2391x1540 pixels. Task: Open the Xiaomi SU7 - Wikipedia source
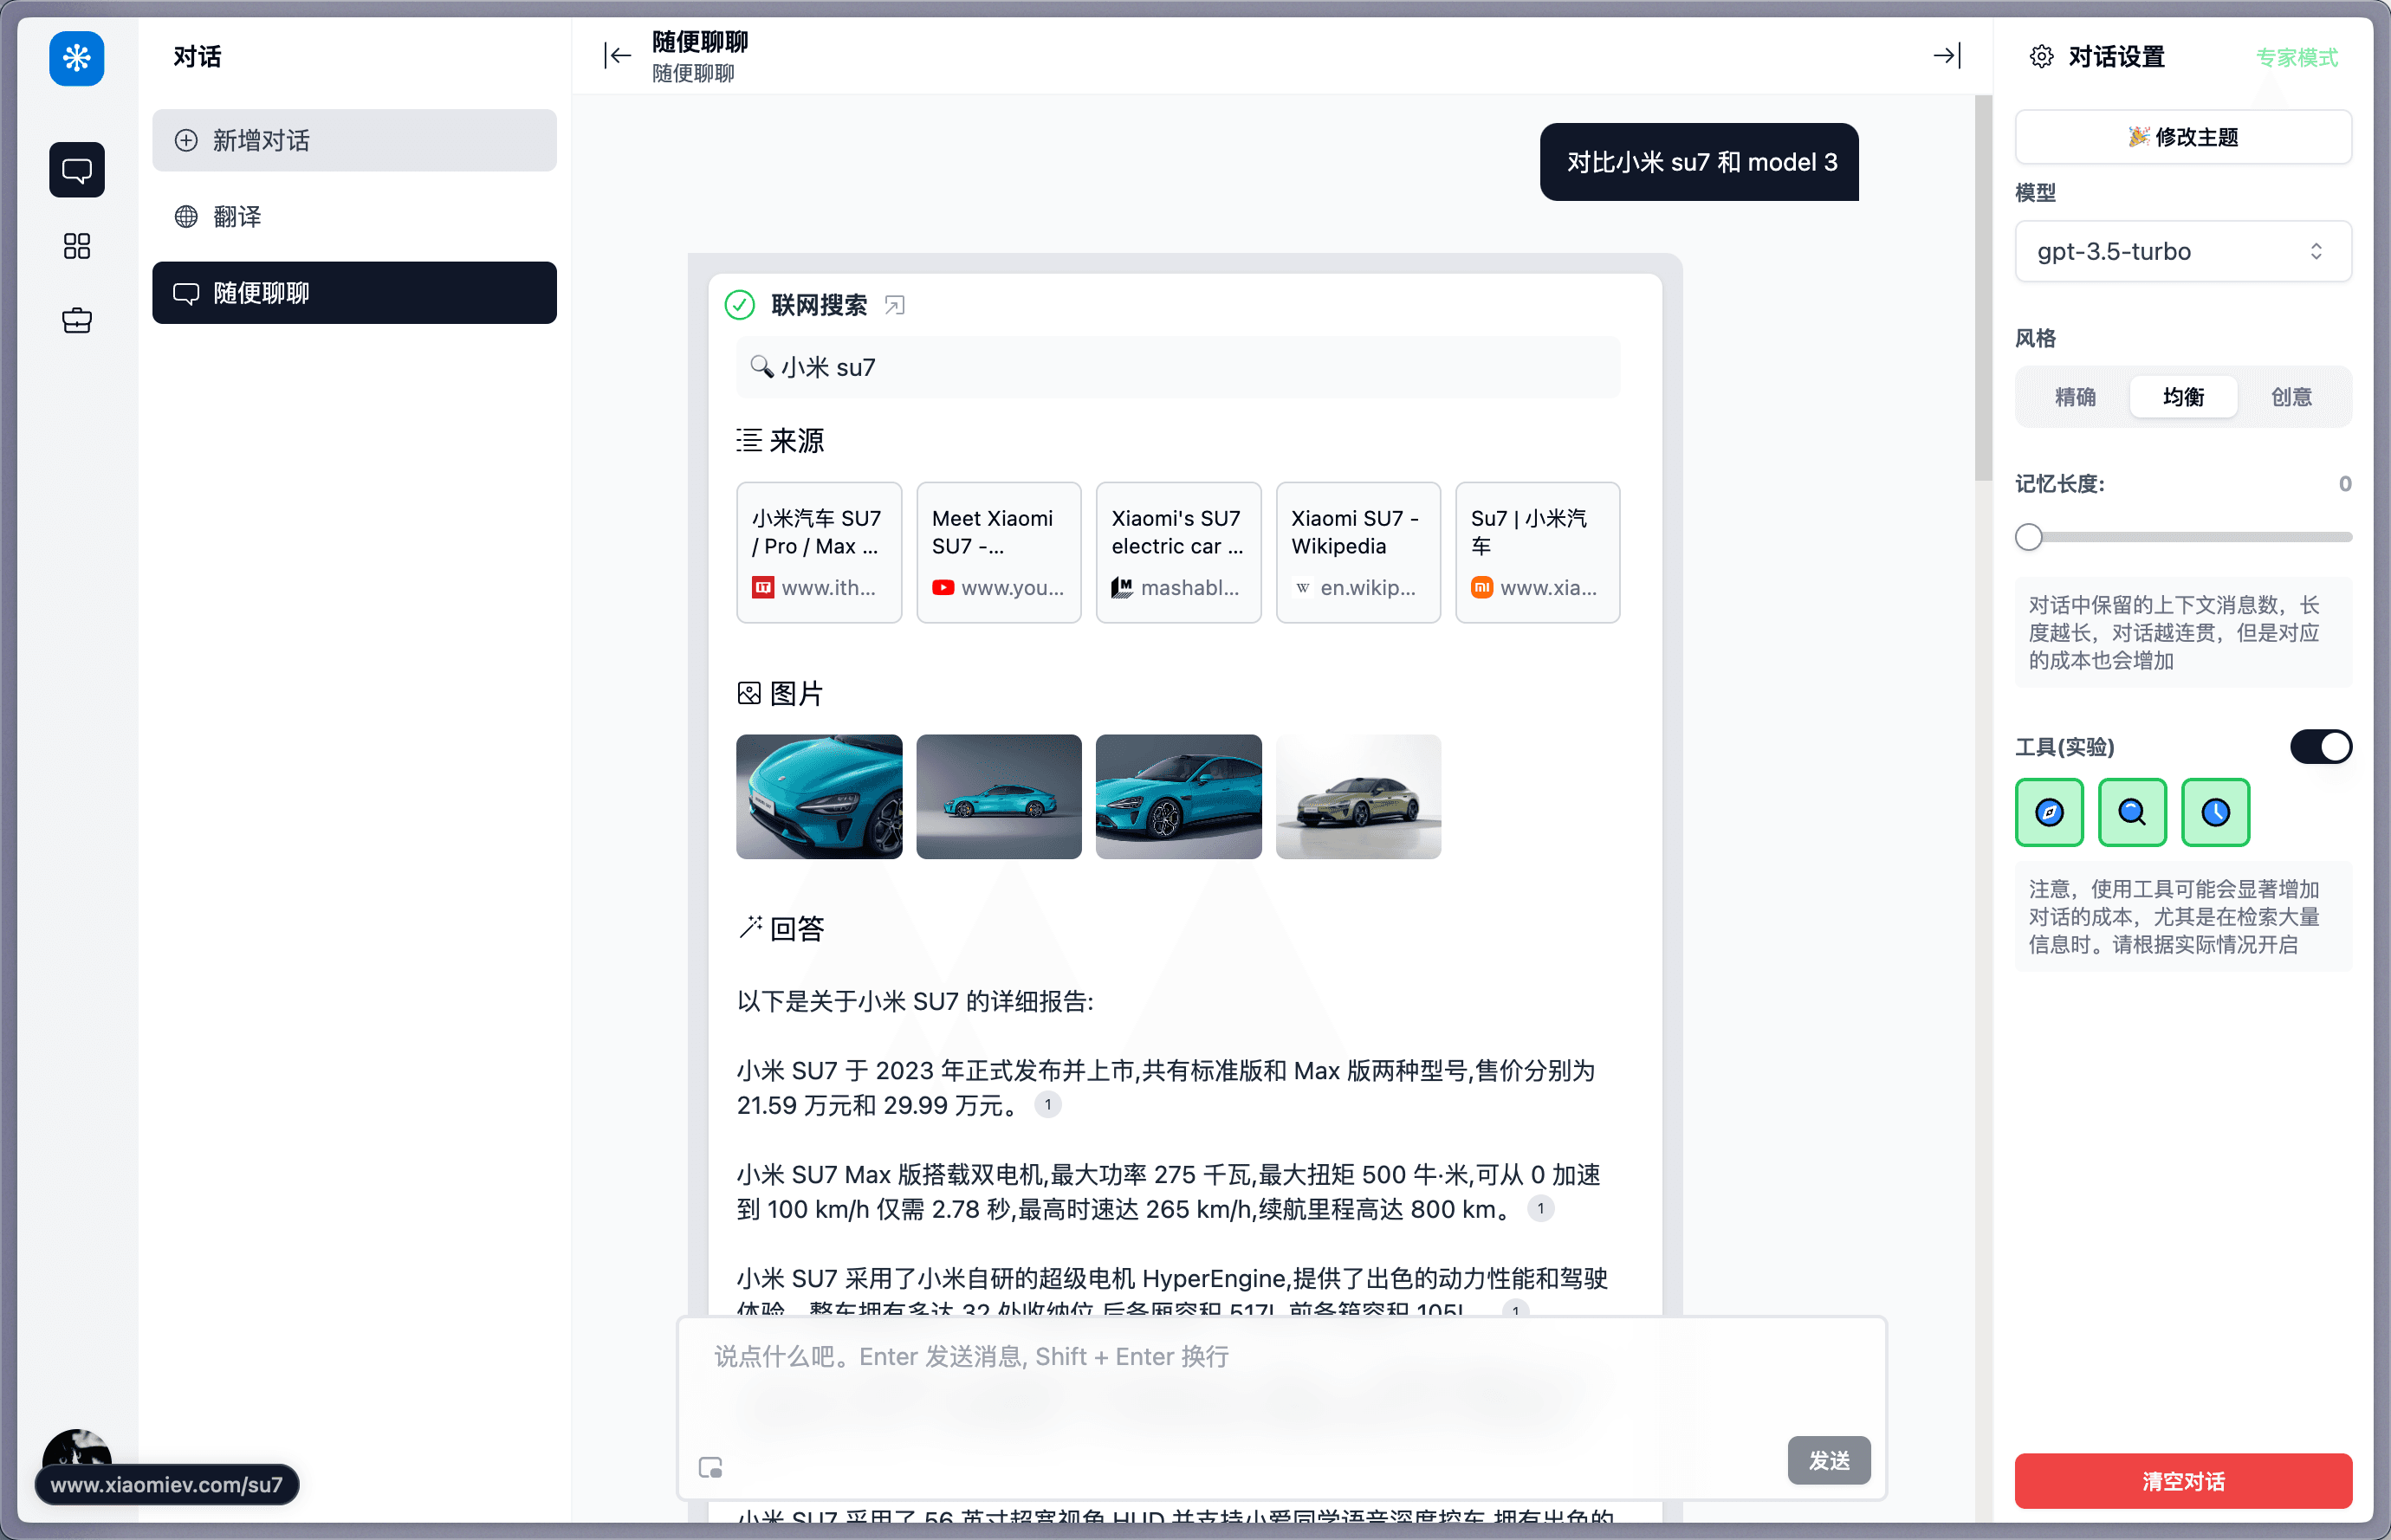1358,552
